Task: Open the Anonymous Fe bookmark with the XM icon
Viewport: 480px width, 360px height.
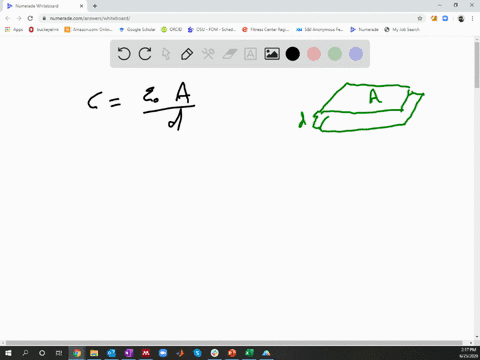Action: tap(319, 30)
